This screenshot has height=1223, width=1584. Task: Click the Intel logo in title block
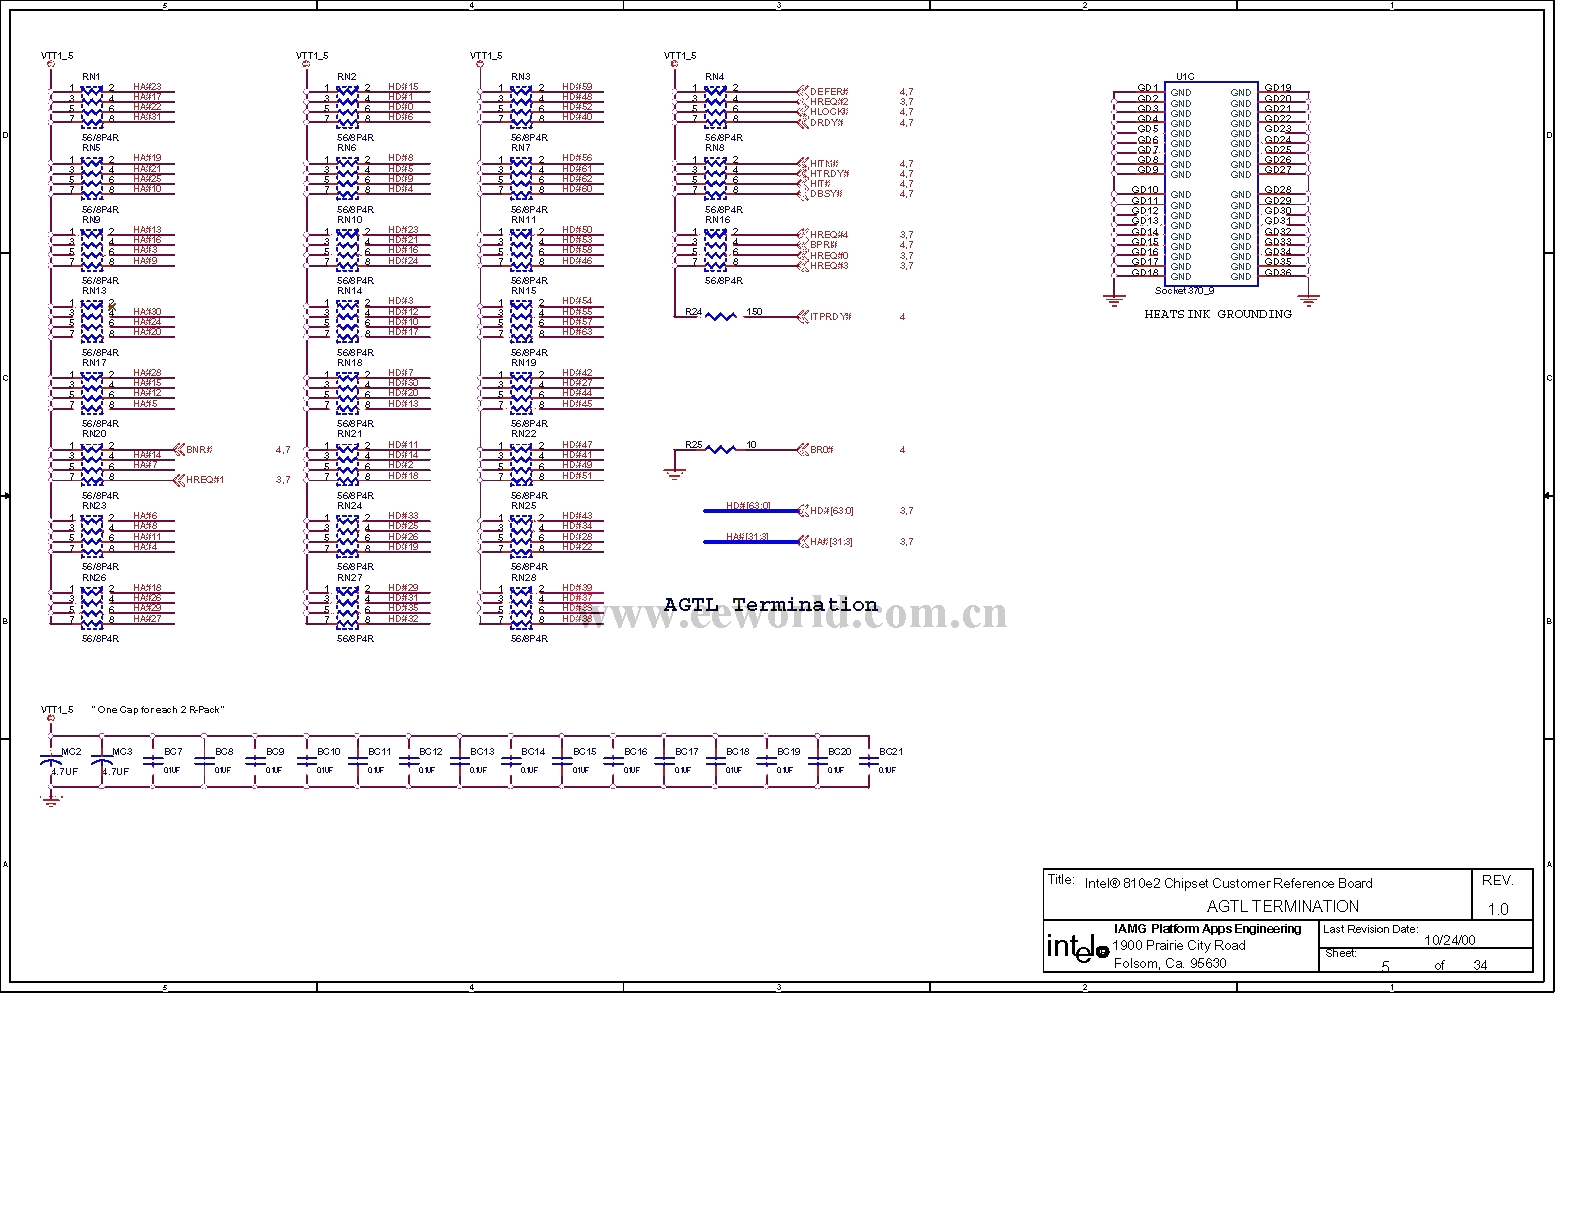pyautogui.click(x=1077, y=947)
